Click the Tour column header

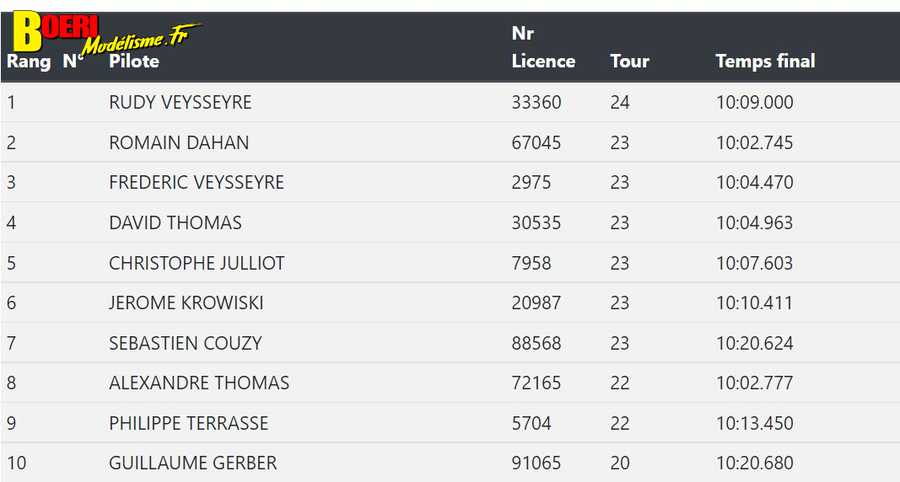(630, 61)
